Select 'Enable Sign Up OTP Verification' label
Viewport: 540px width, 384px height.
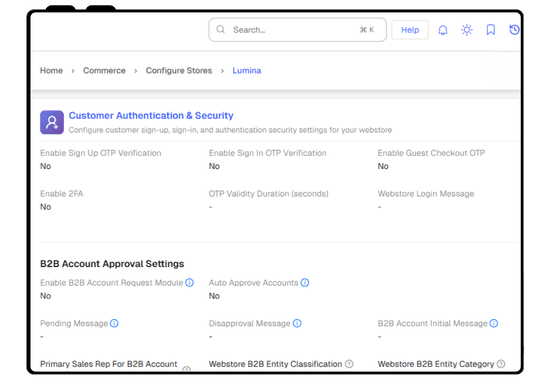click(x=101, y=153)
